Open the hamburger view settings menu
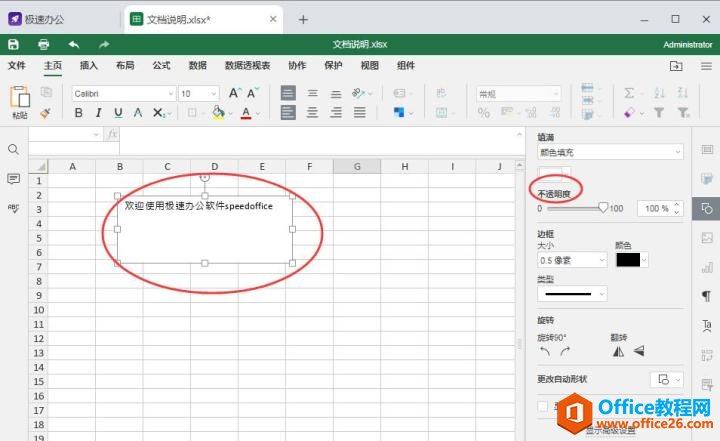The width and height of the screenshot is (720, 441). pos(707,66)
